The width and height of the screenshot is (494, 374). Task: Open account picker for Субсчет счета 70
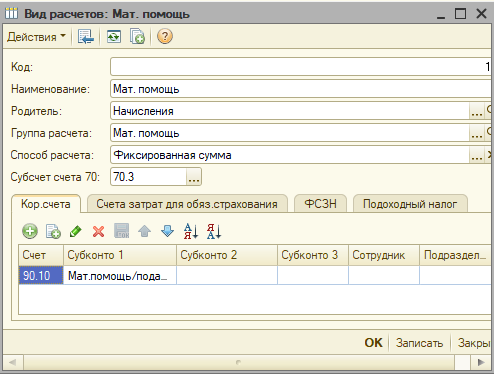(194, 177)
